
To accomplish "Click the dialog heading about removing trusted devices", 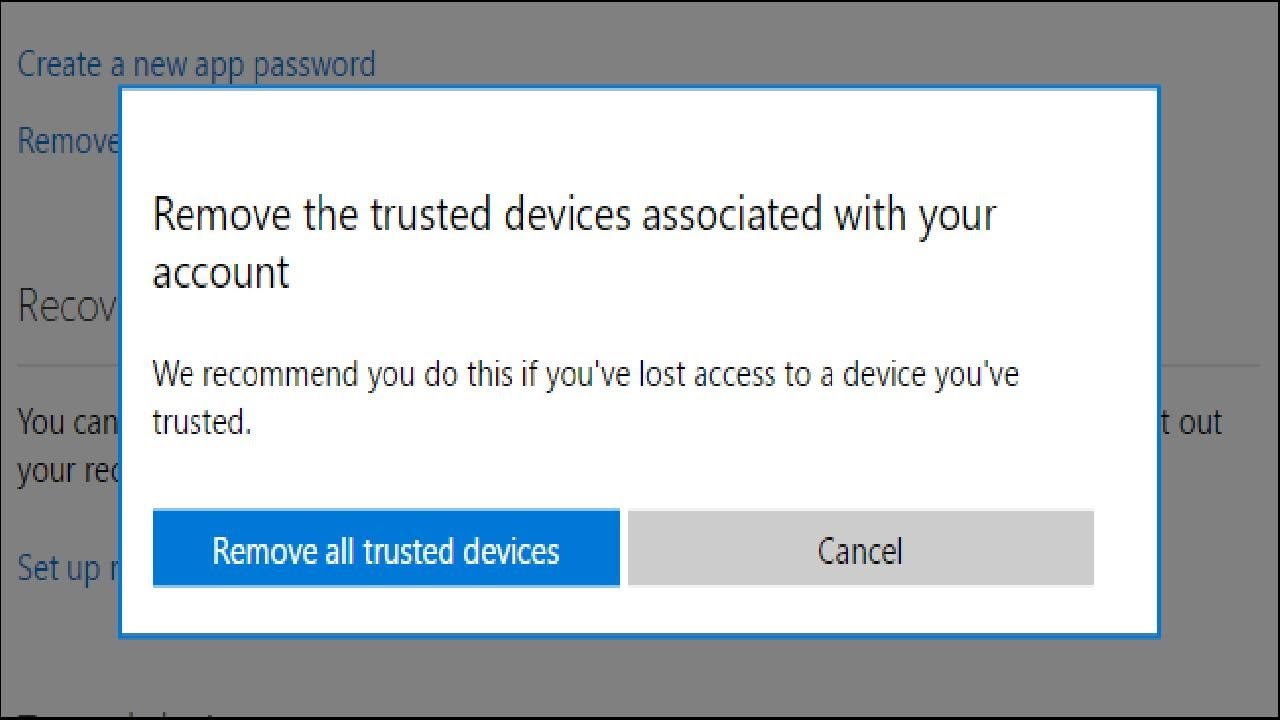I will coord(574,216).
